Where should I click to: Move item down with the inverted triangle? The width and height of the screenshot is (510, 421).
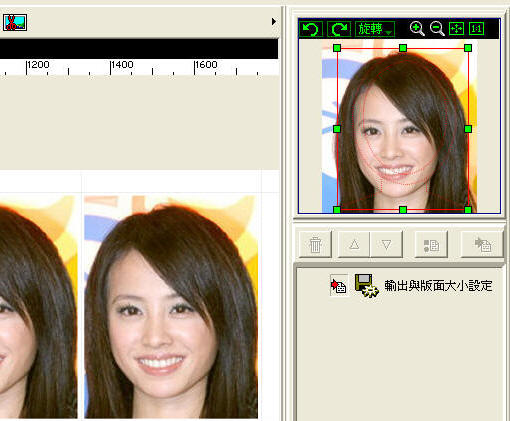(386, 245)
